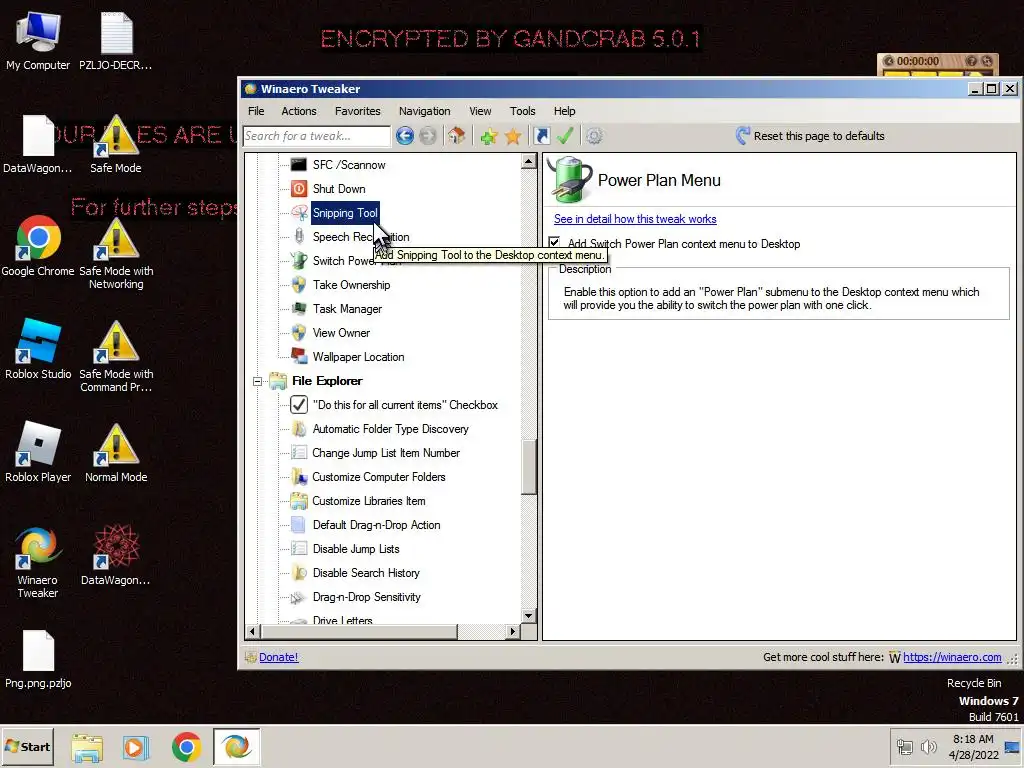Select Customize Libraries Item in tree

[368, 501]
